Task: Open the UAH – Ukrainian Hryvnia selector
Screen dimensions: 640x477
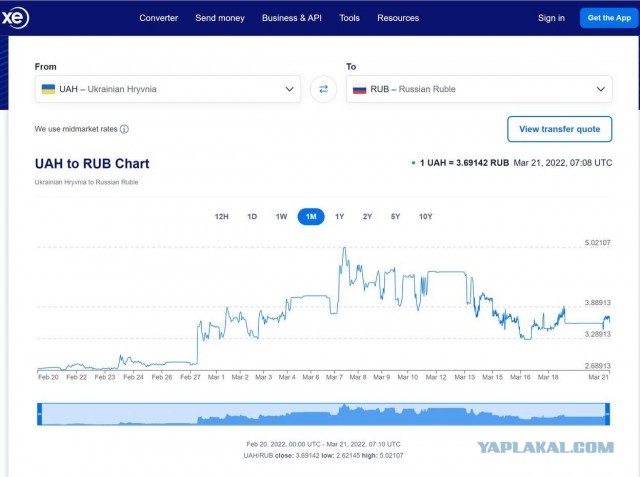Action: 168,89
